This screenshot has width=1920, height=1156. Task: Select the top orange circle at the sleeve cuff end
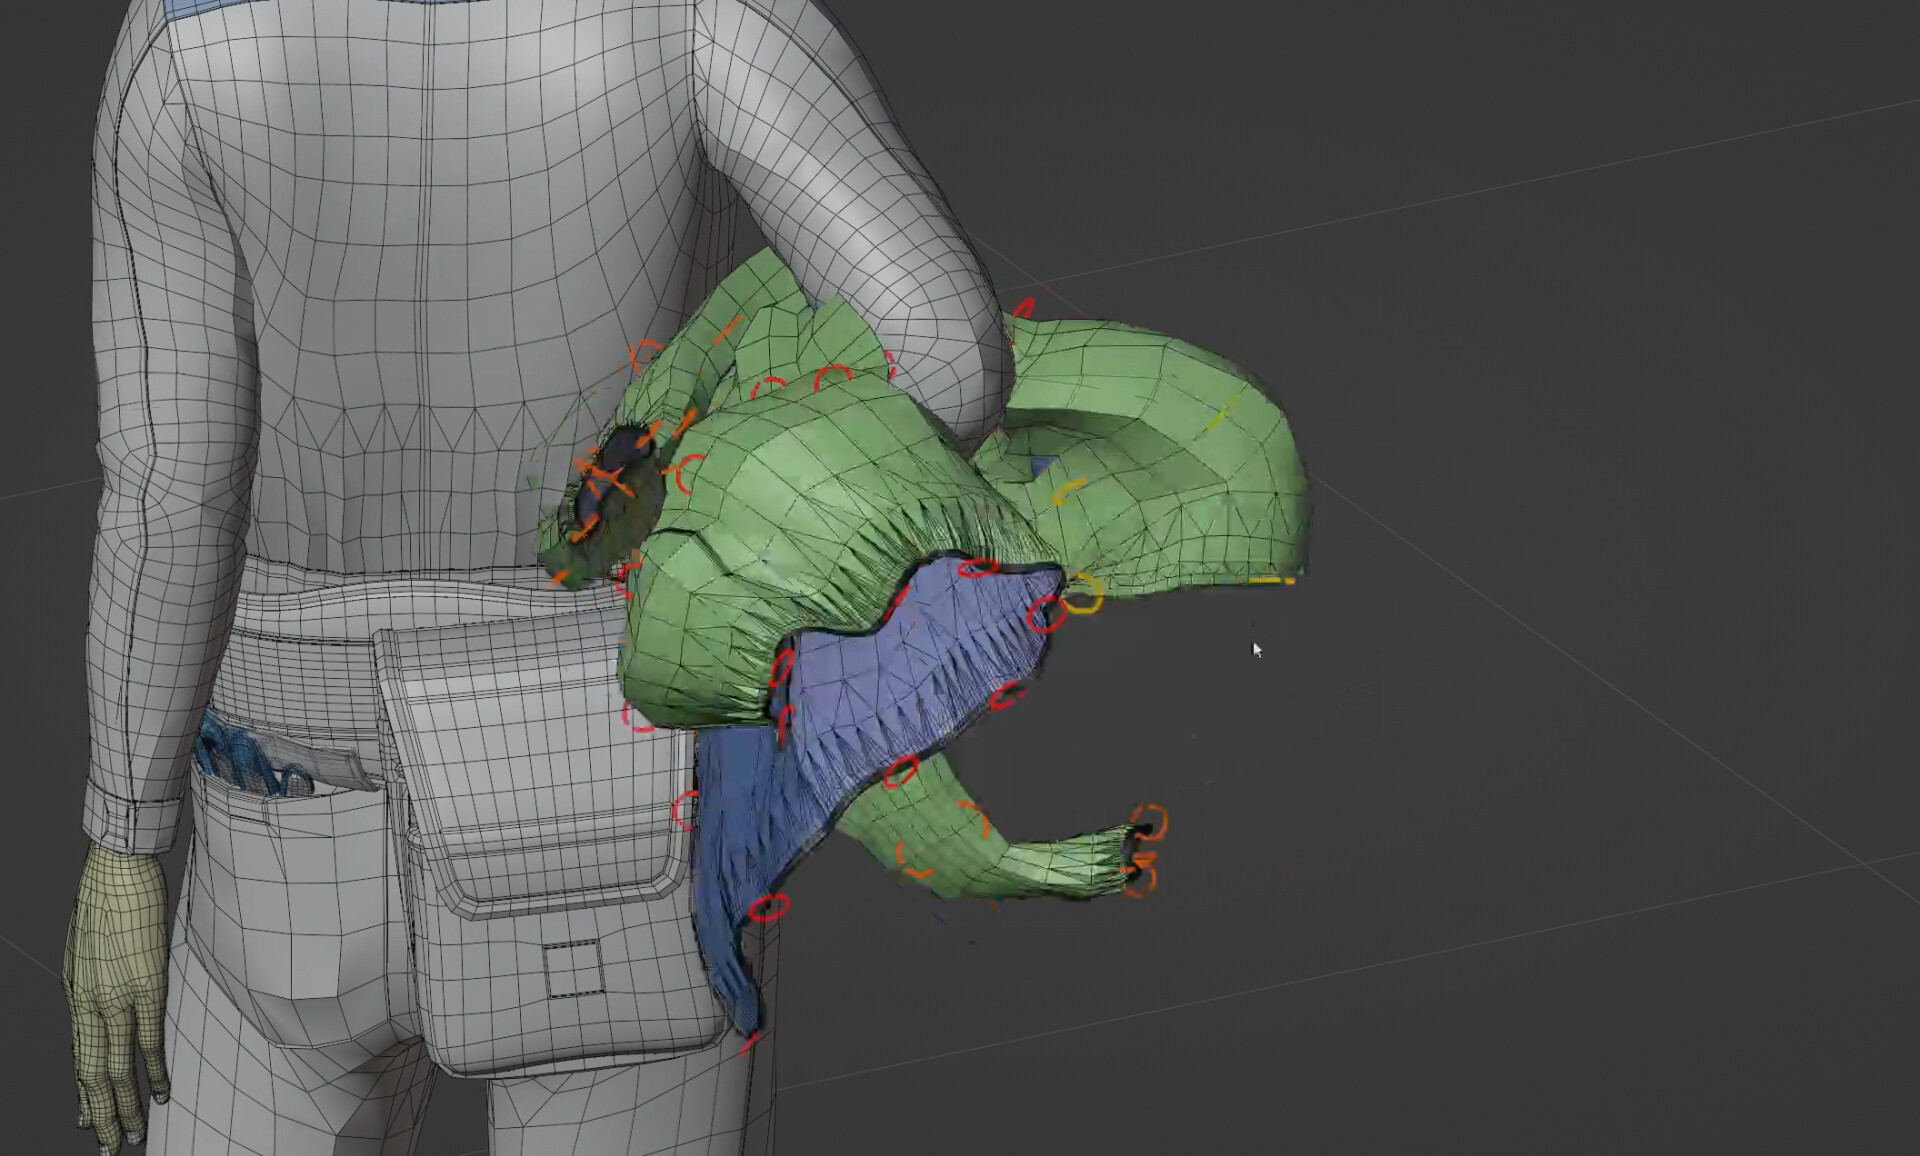(x=1151, y=821)
